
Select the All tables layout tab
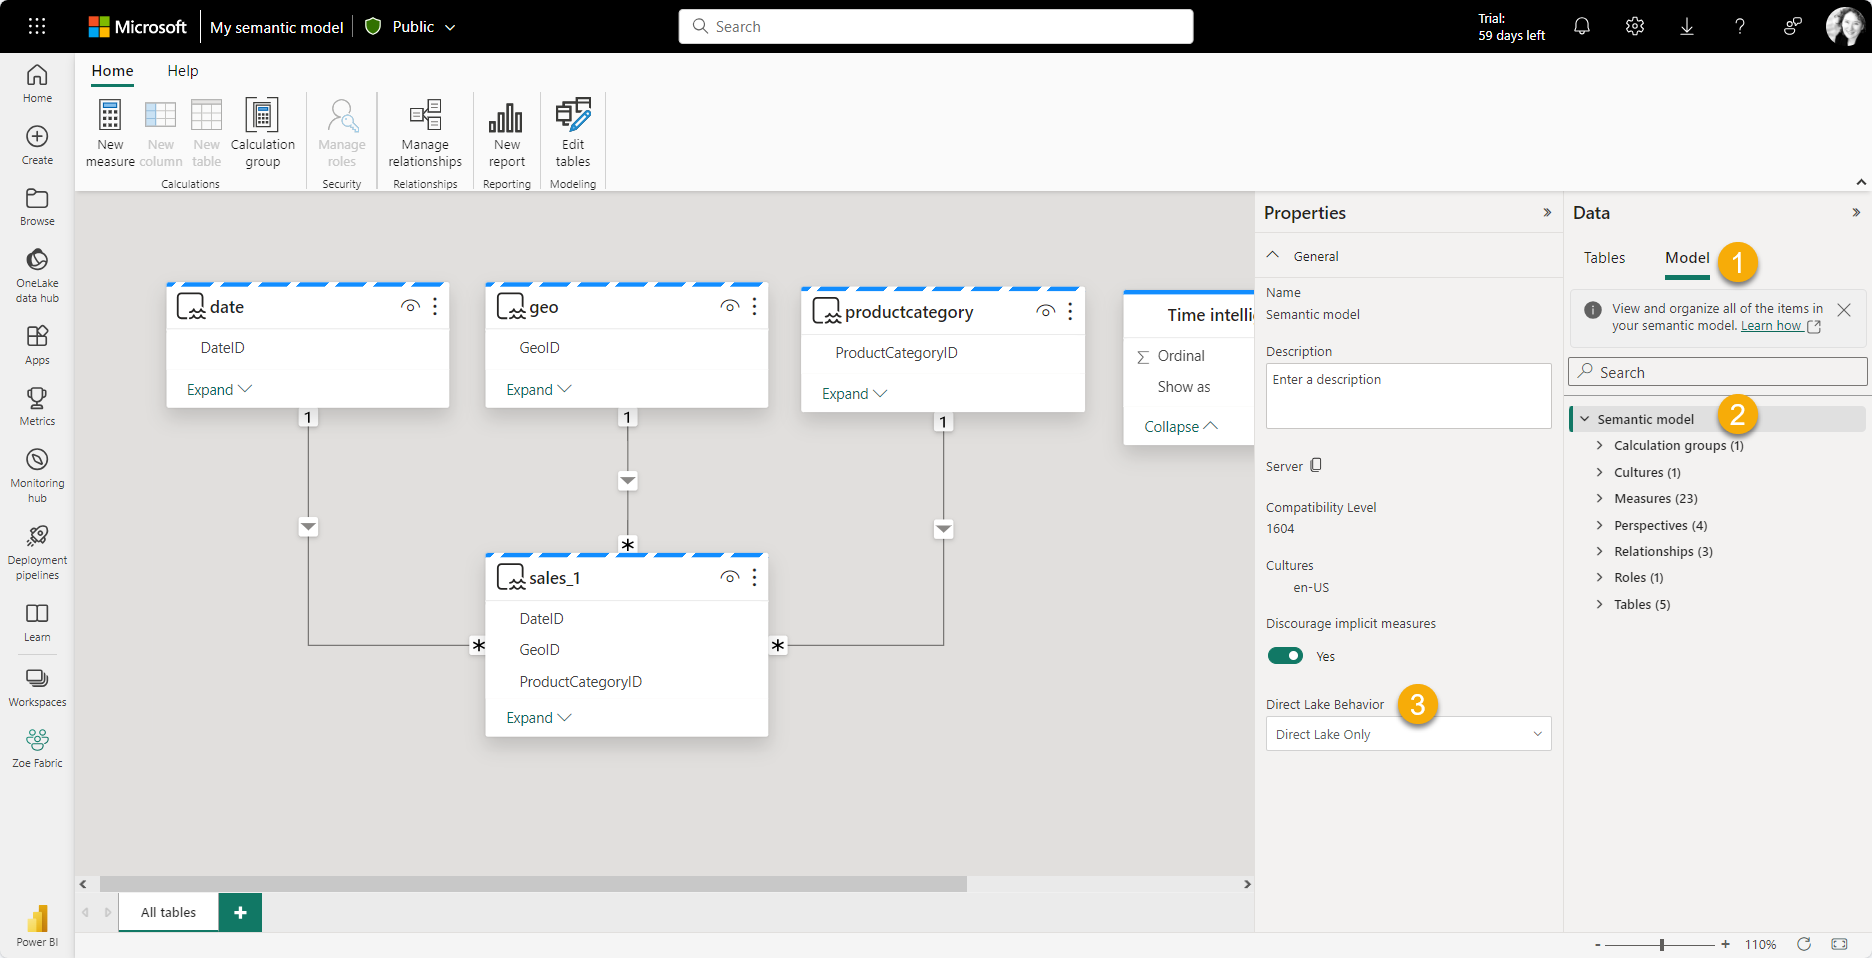pos(168,912)
